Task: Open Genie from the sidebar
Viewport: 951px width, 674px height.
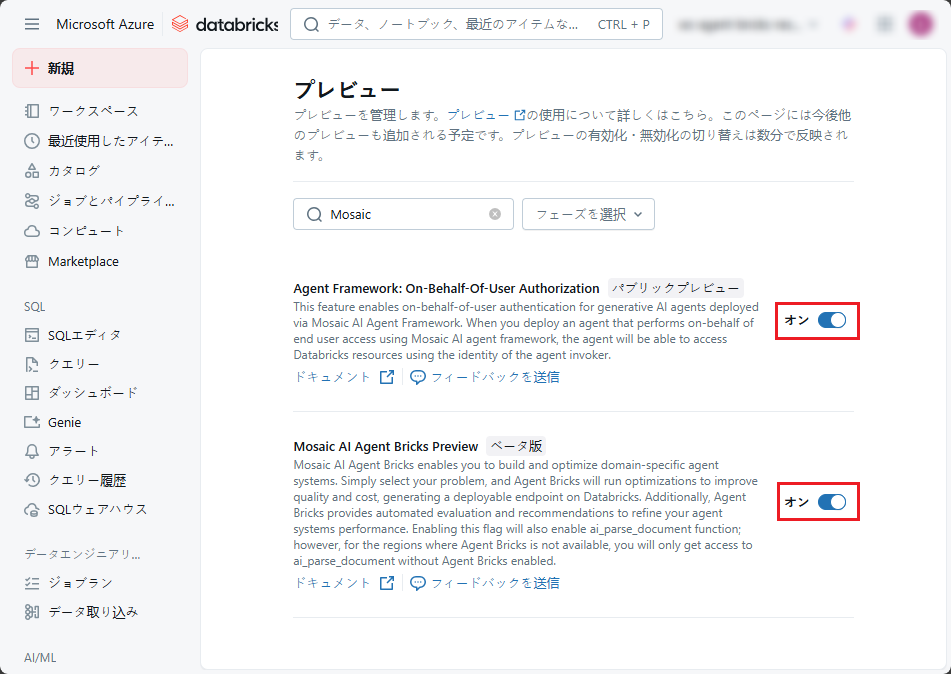Action: coord(64,422)
